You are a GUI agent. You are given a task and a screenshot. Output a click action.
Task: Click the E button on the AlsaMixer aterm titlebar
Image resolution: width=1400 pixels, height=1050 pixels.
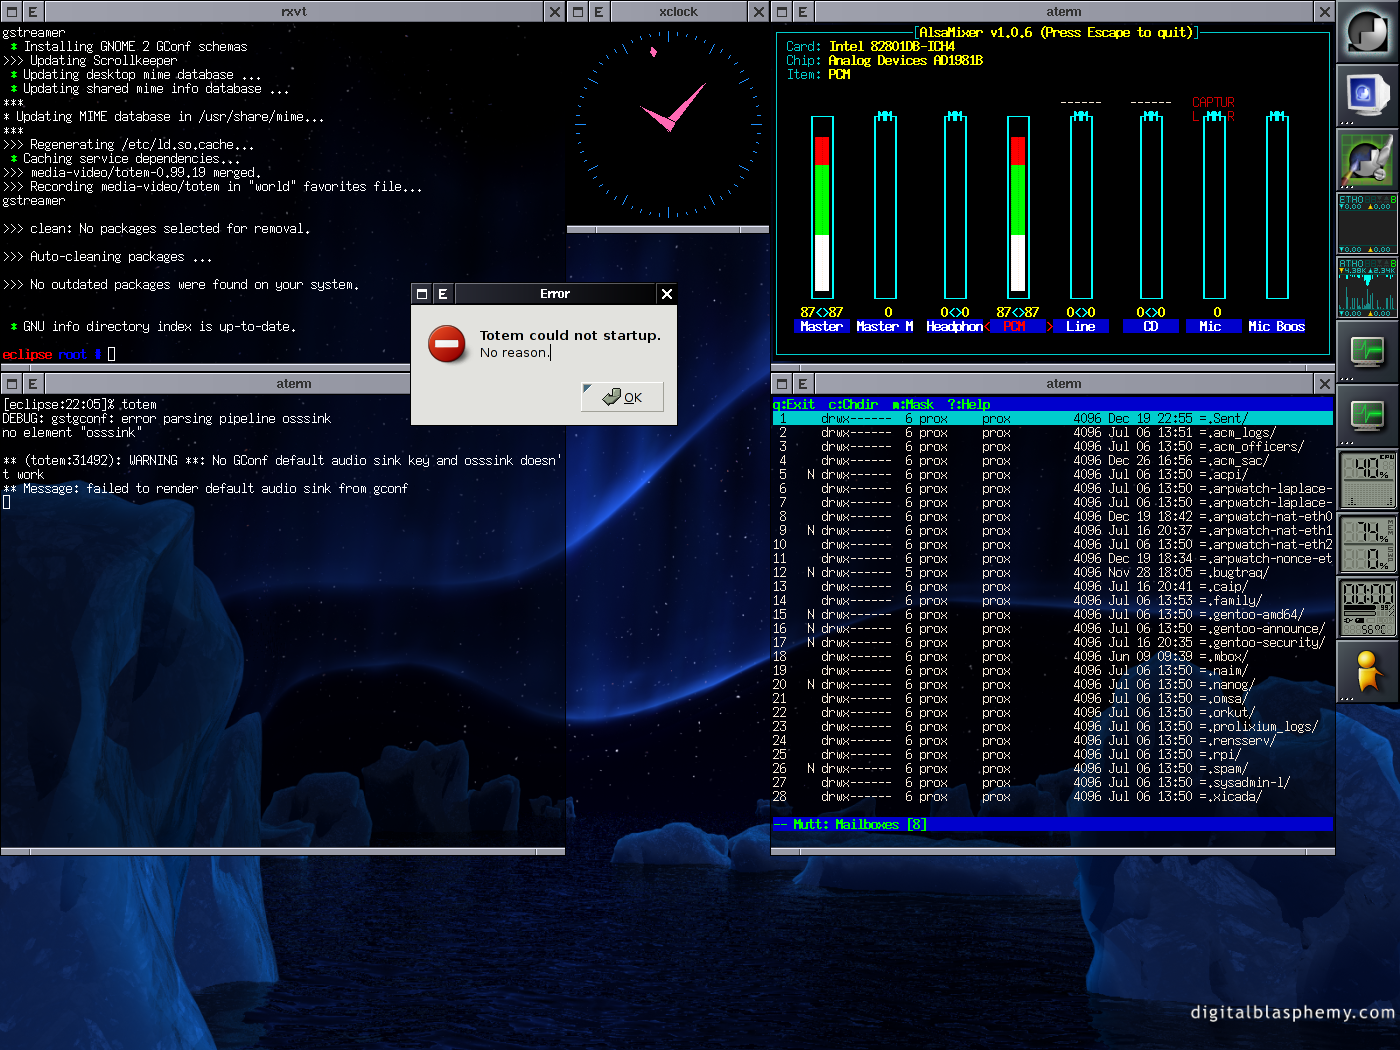803,12
